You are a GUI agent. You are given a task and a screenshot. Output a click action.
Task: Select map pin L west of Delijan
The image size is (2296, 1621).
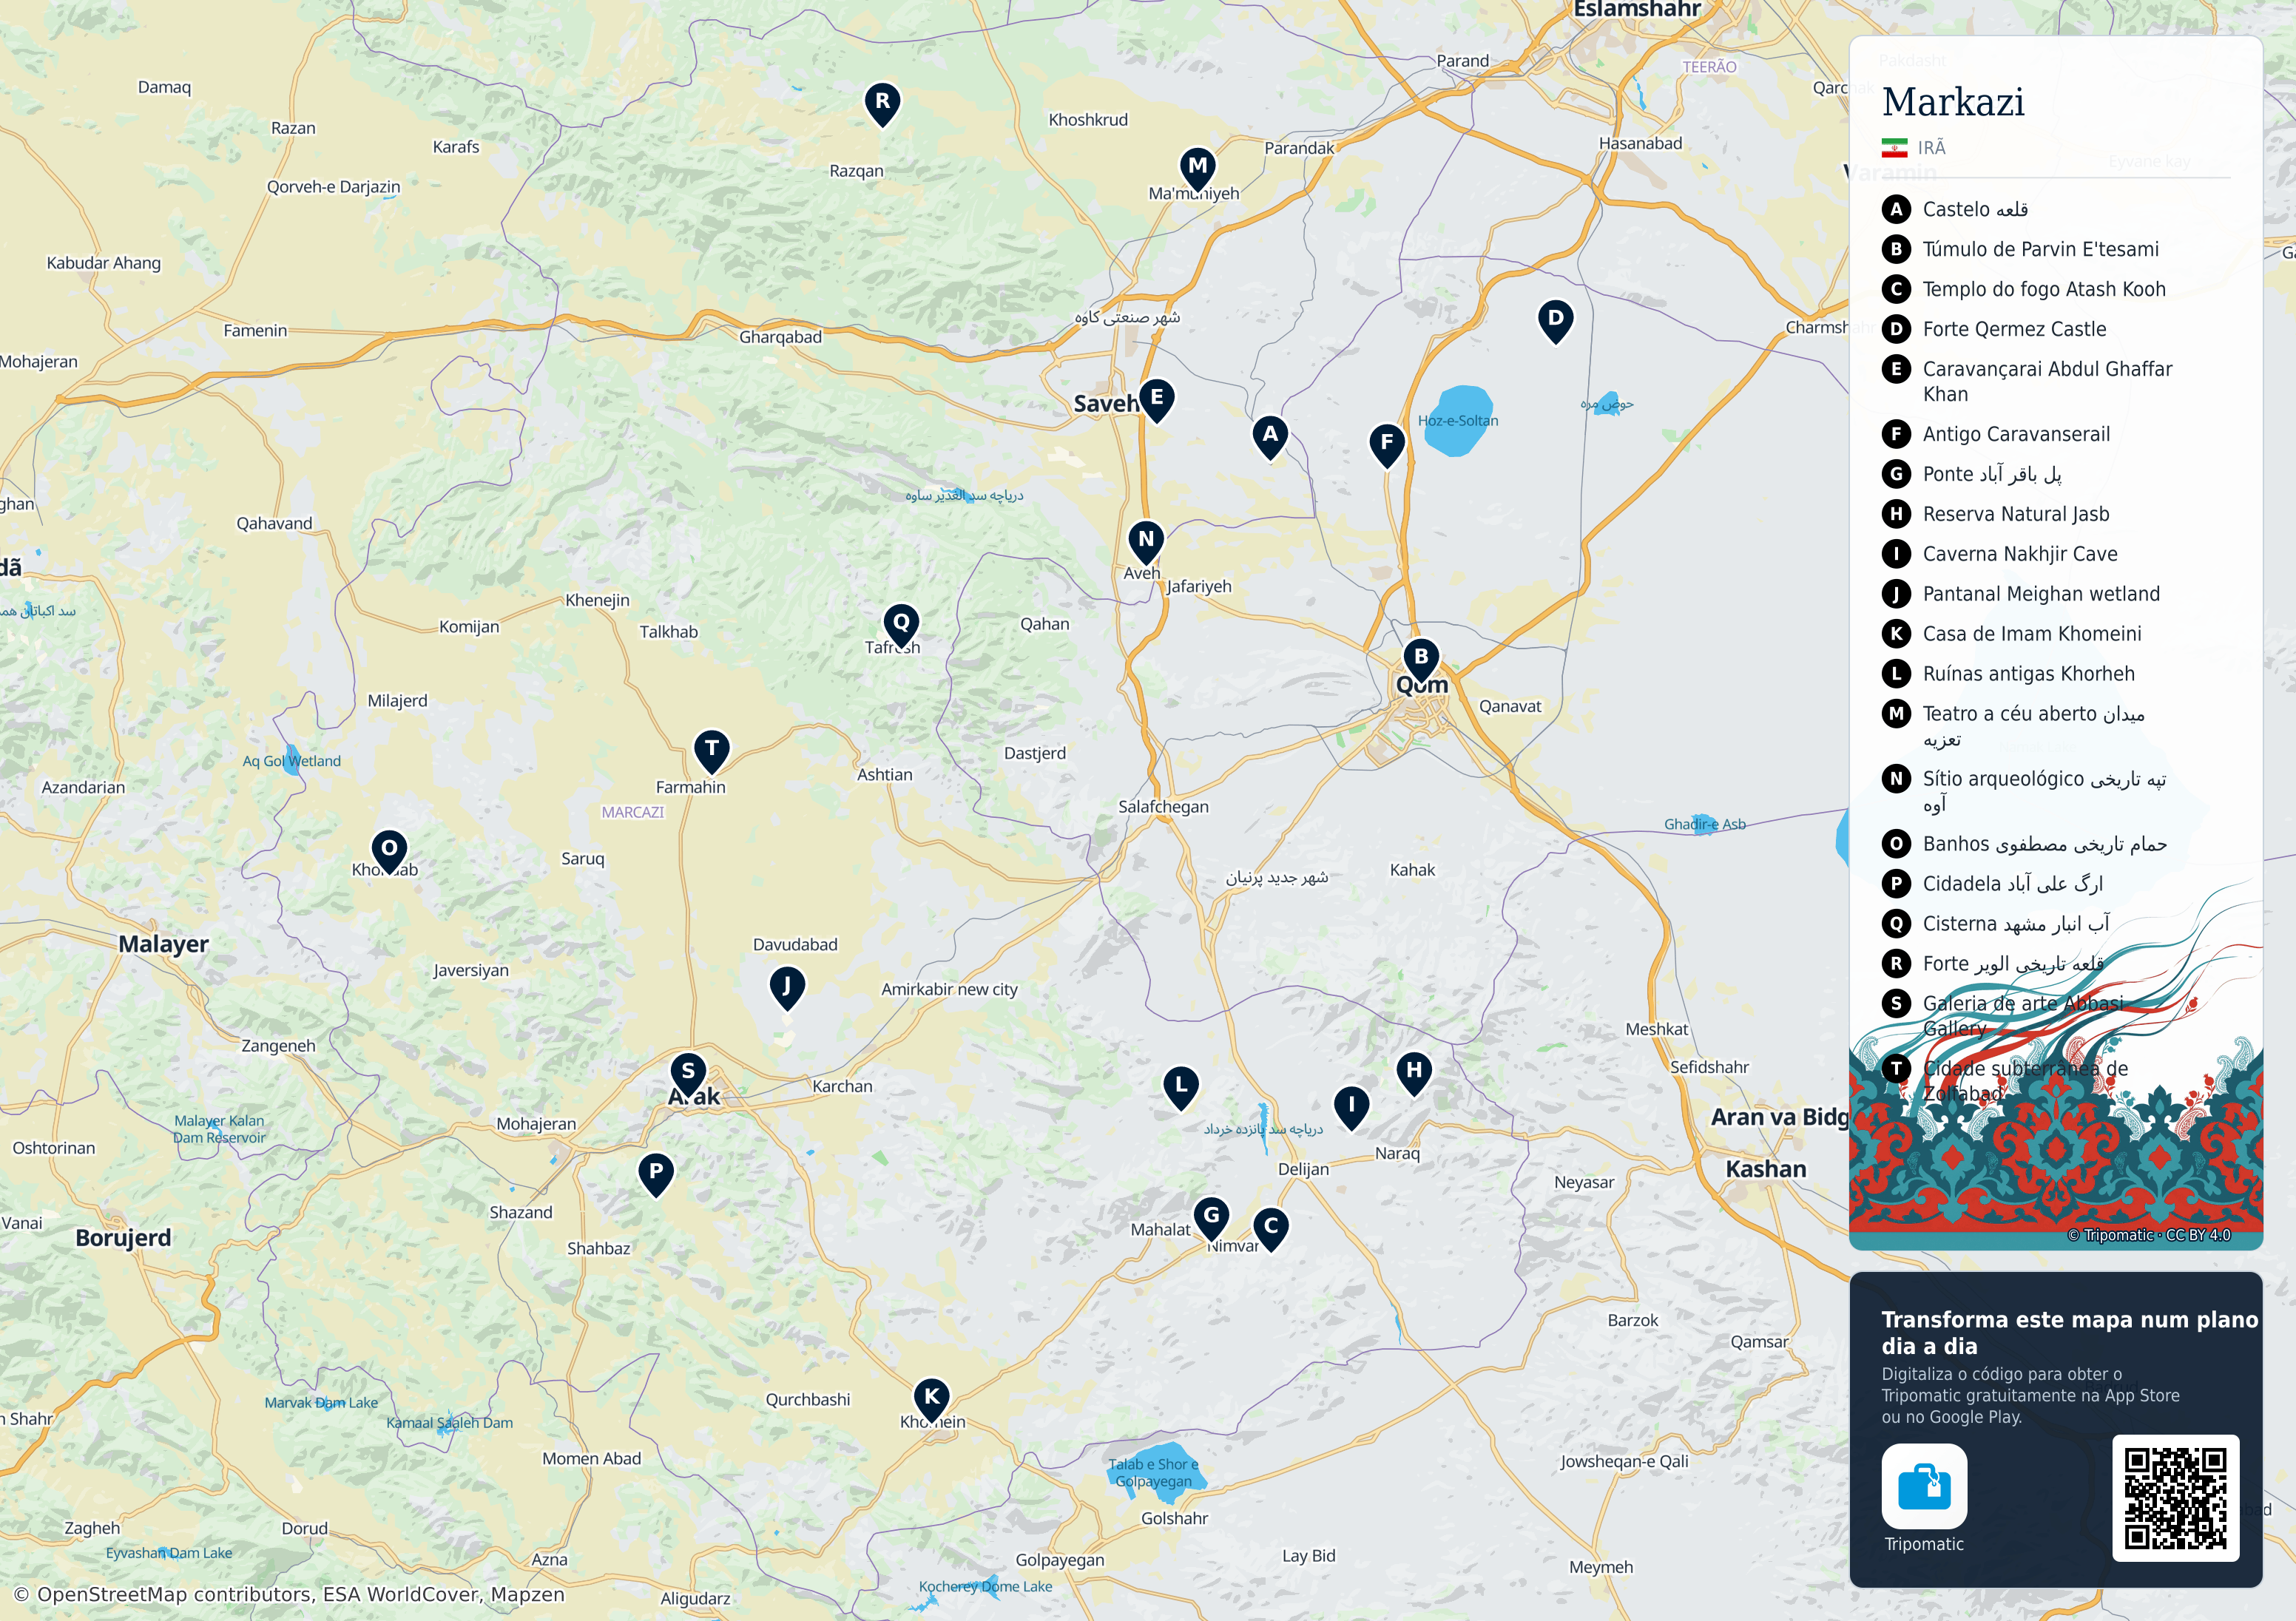[1181, 1087]
